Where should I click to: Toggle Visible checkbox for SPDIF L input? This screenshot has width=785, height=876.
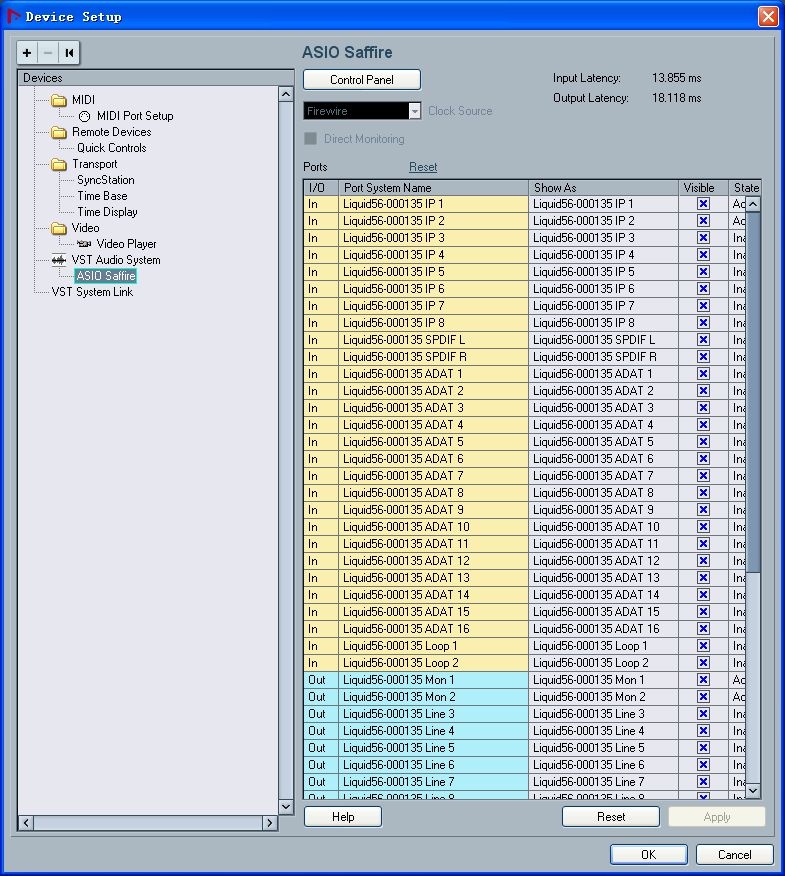point(703,340)
